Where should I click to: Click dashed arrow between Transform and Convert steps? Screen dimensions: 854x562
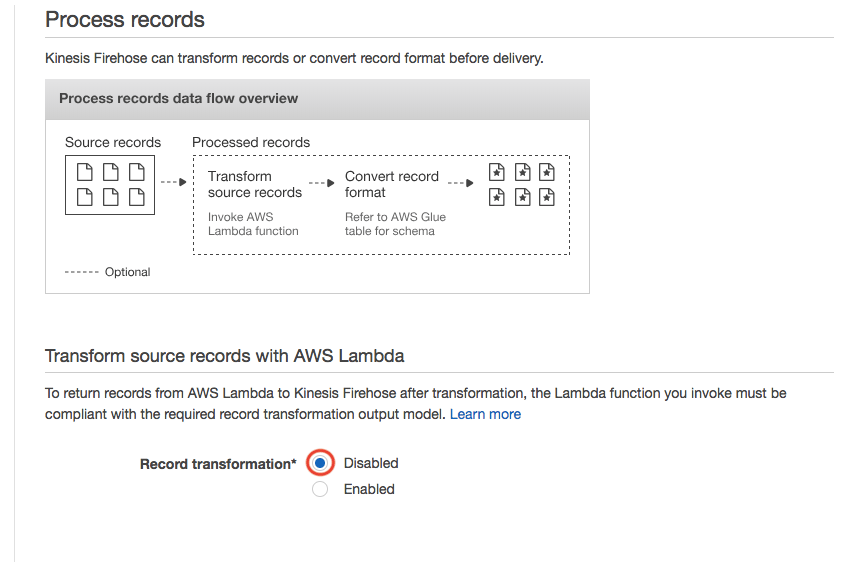click(321, 183)
